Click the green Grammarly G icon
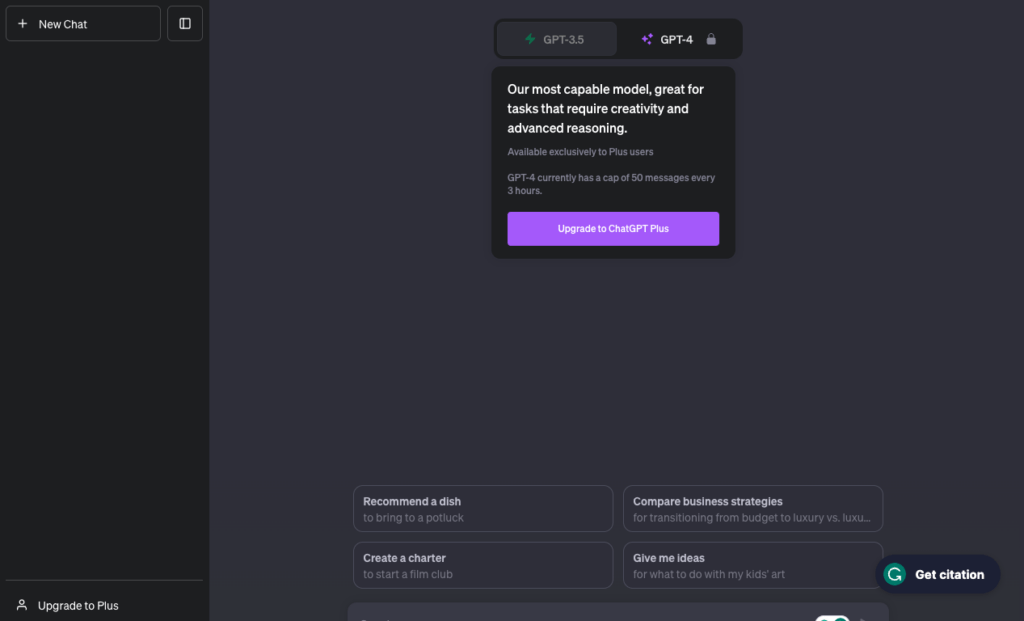 pyautogui.click(x=895, y=574)
